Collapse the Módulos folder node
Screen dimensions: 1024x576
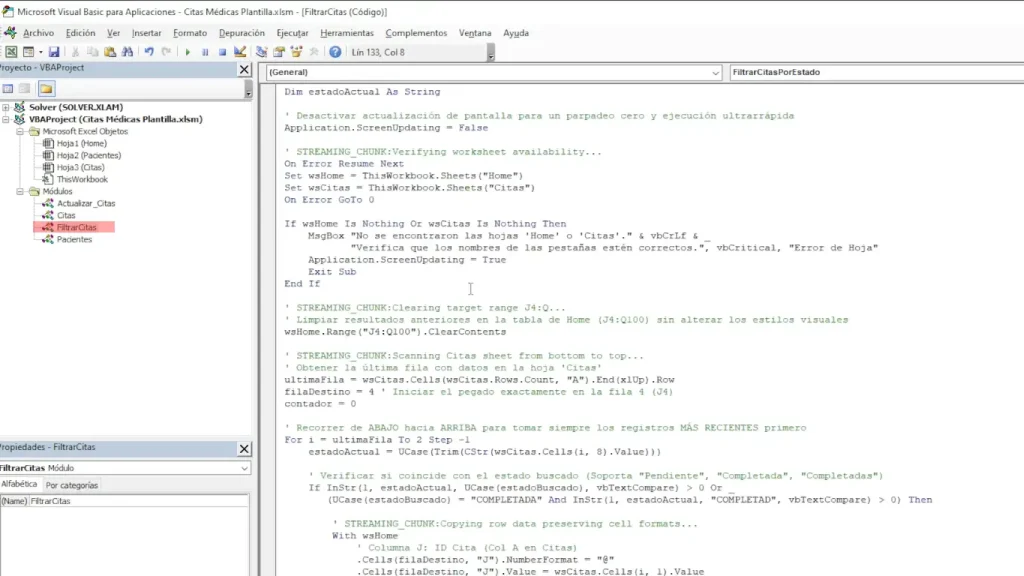point(20,191)
